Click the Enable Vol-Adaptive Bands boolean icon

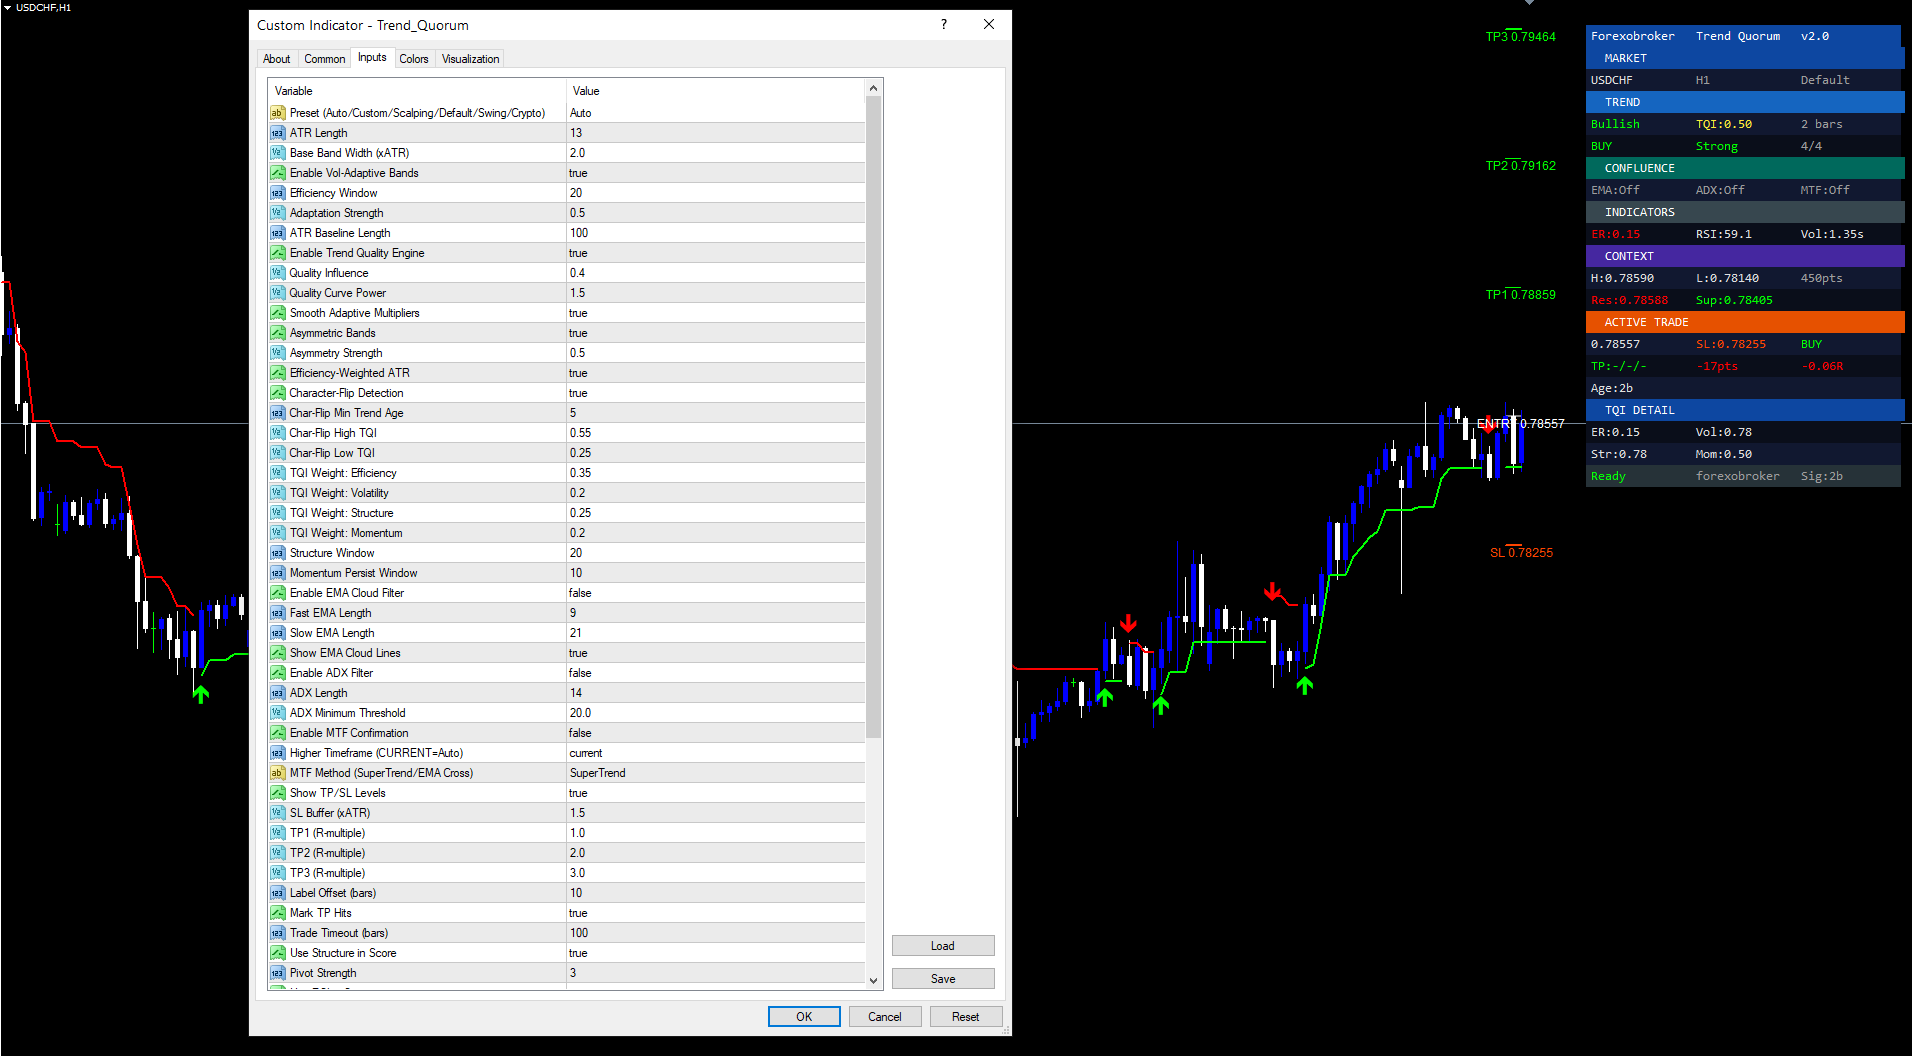click(x=277, y=173)
